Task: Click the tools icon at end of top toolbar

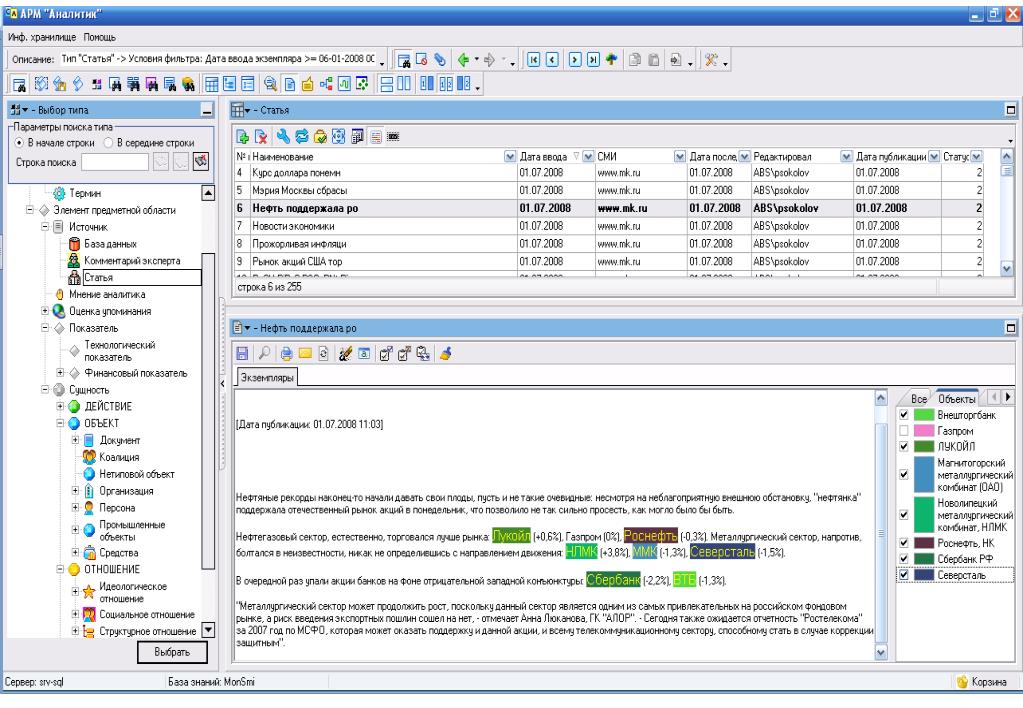Action: coord(711,60)
